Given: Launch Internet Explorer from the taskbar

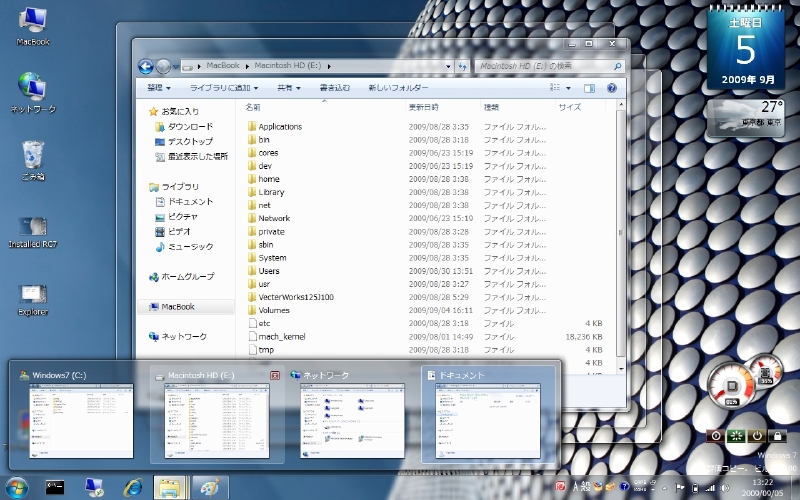Looking at the screenshot, I should [133, 488].
